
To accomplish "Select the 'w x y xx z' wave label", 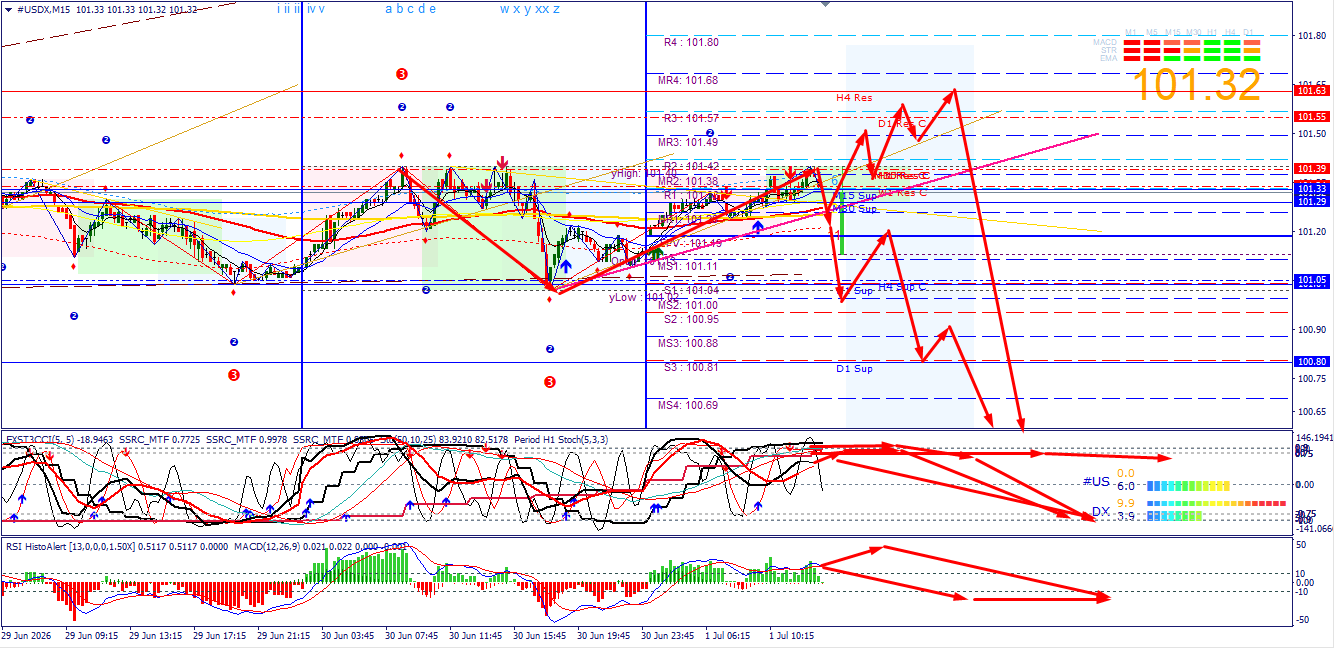I will tap(530, 9).
